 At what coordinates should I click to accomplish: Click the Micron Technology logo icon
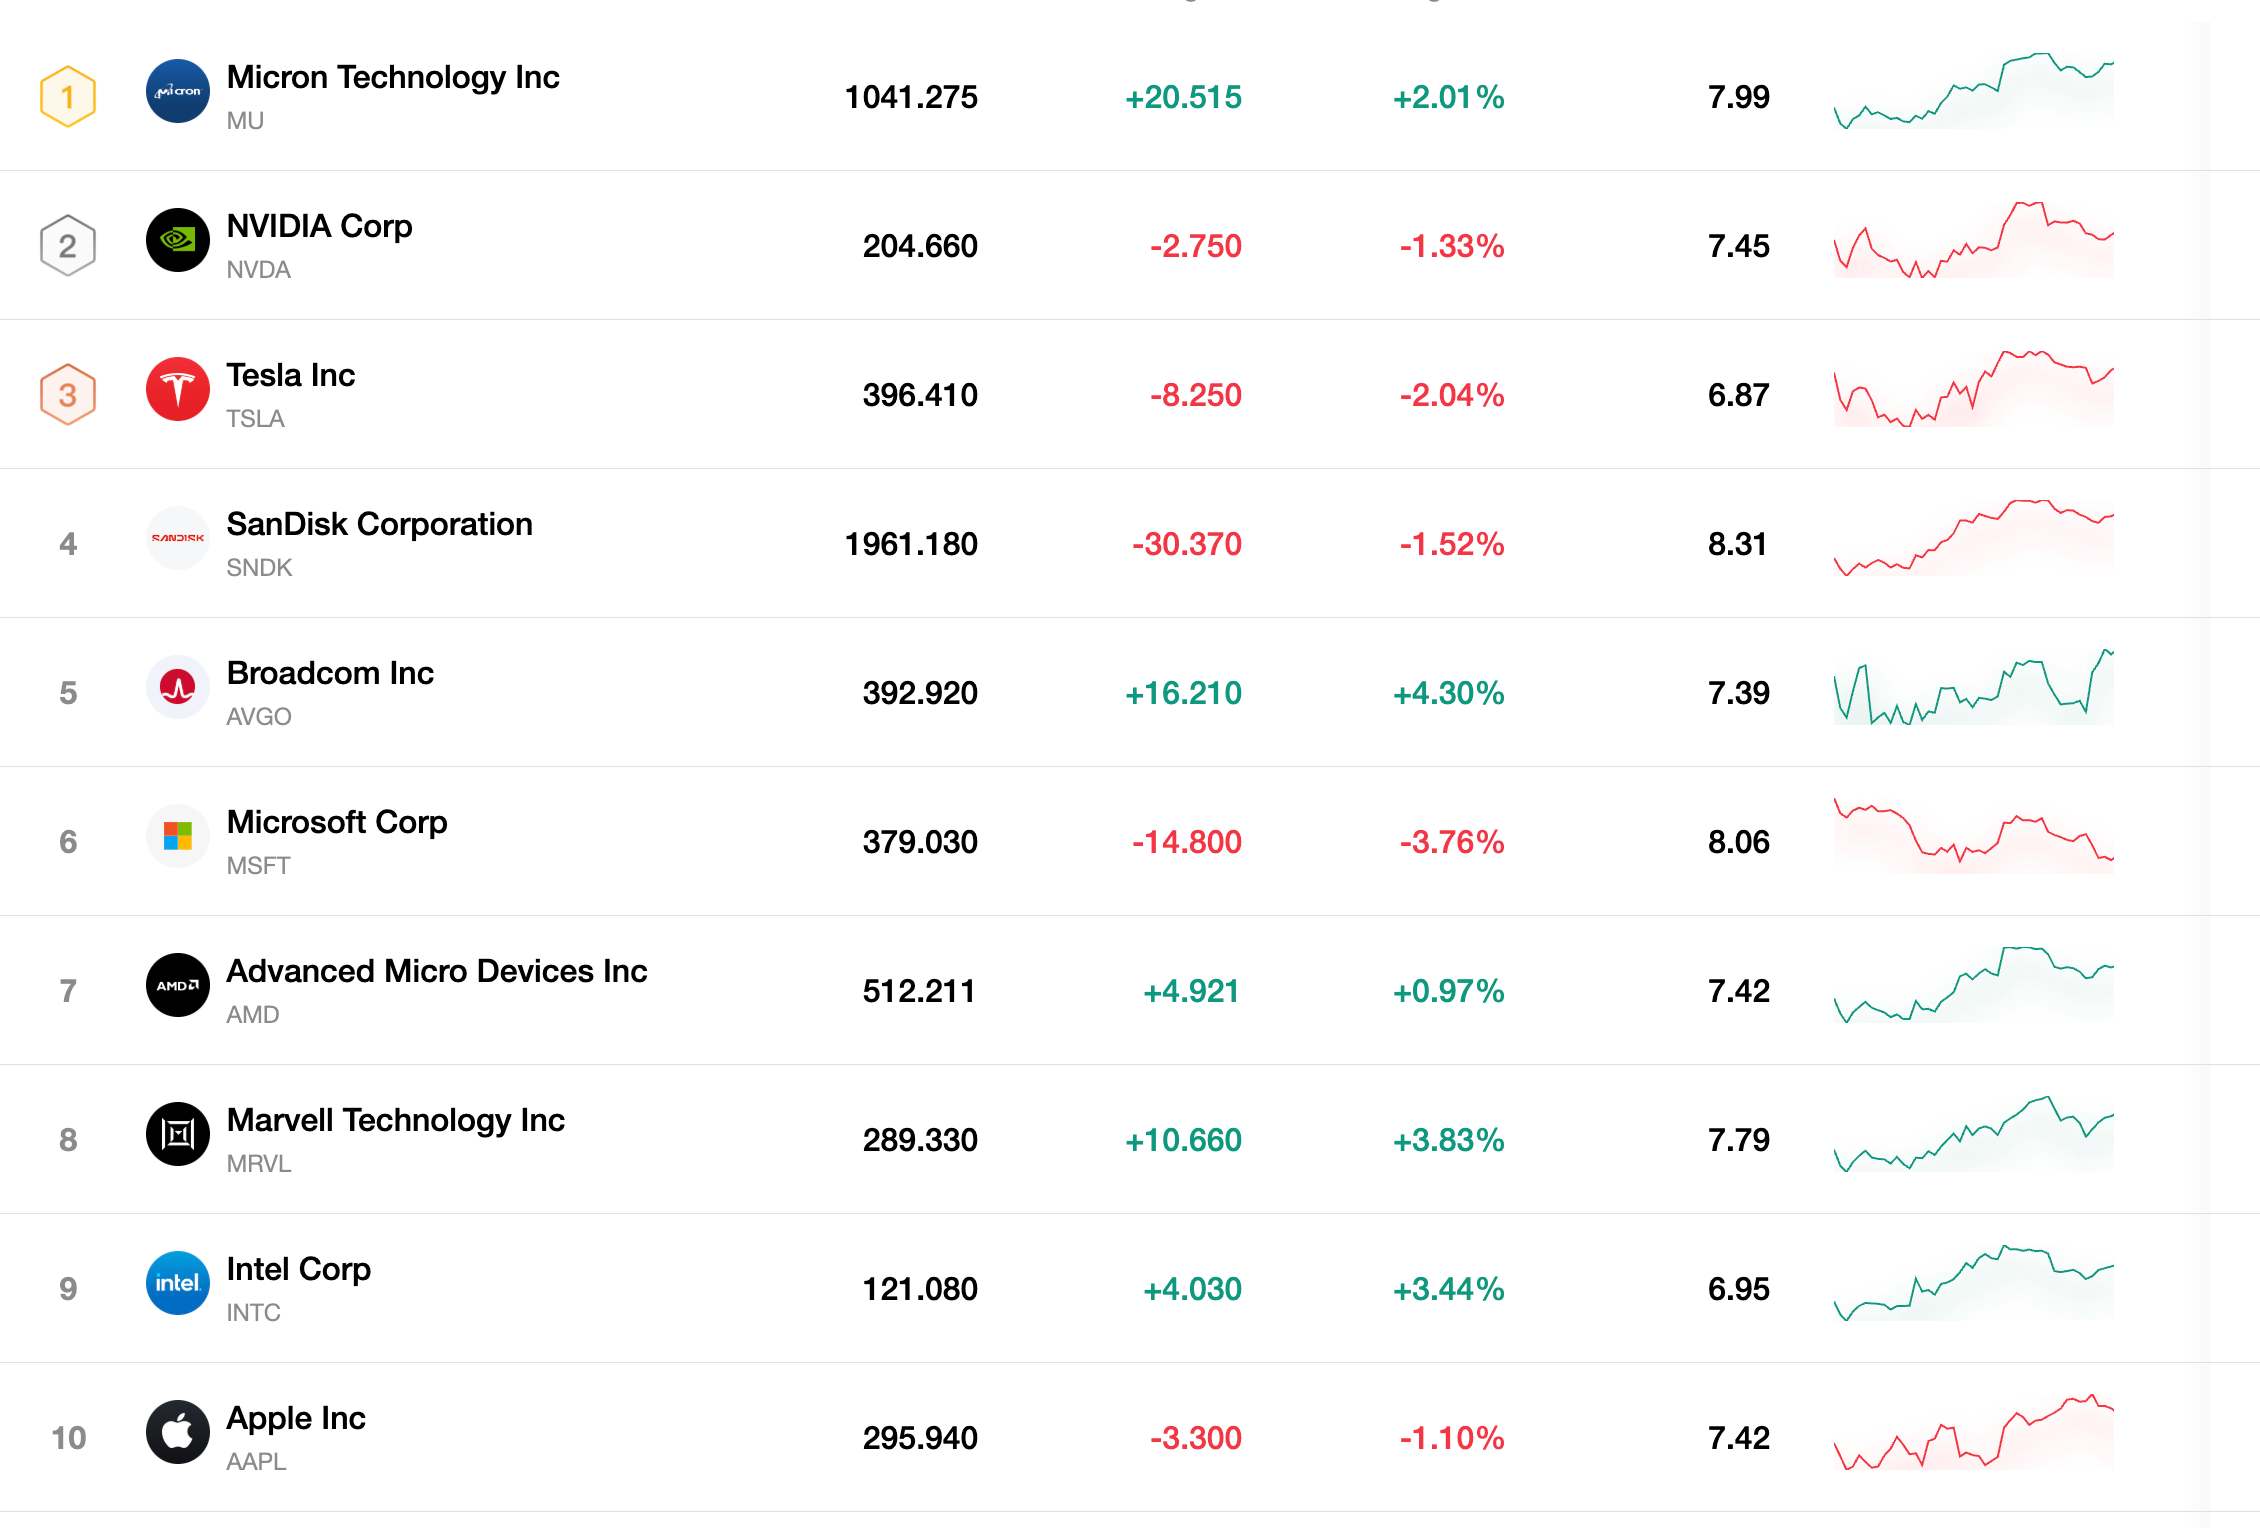(178, 91)
